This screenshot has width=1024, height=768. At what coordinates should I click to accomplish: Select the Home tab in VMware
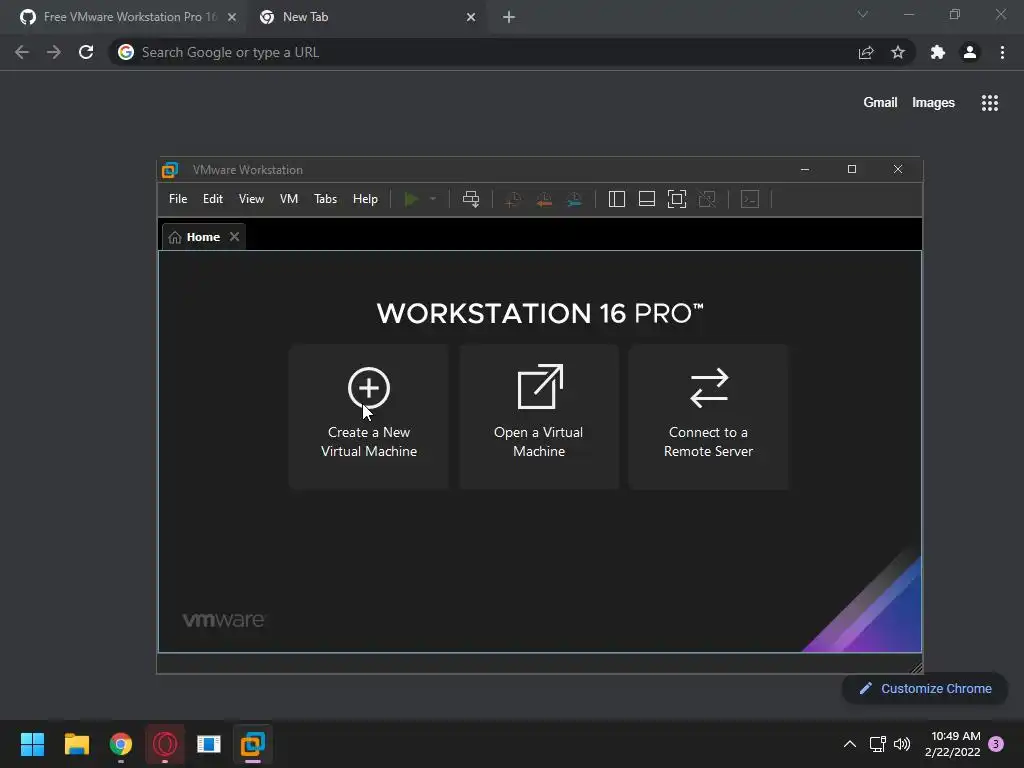[x=203, y=236]
